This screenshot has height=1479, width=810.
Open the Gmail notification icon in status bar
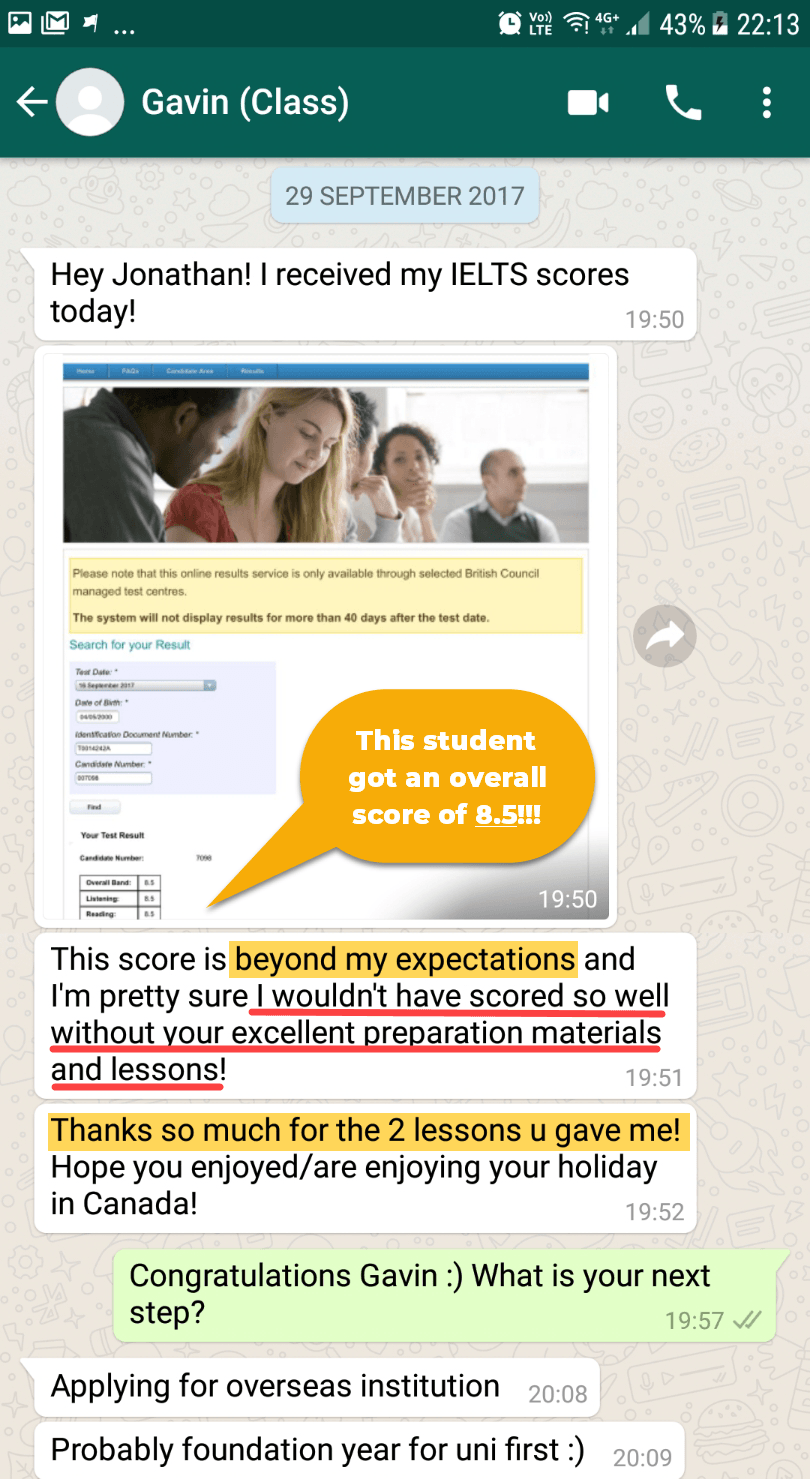[54, 23]
